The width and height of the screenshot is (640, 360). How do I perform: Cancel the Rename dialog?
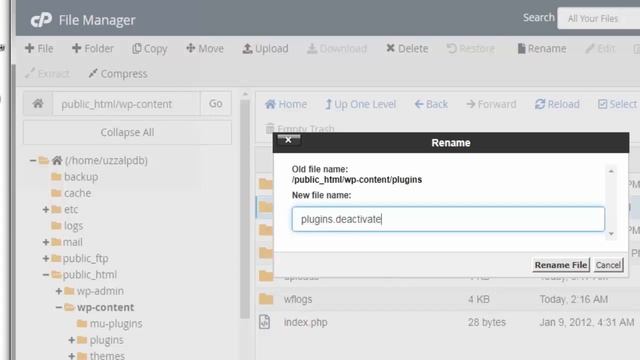point(608,265)
